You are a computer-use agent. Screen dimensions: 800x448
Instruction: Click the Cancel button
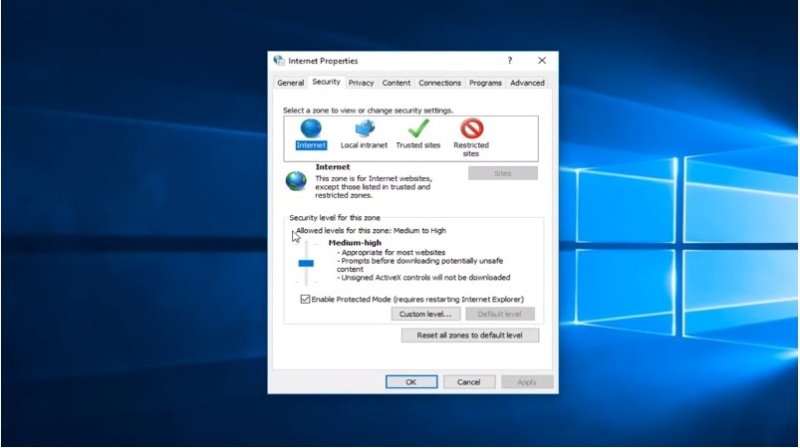[x=469, y=382]
